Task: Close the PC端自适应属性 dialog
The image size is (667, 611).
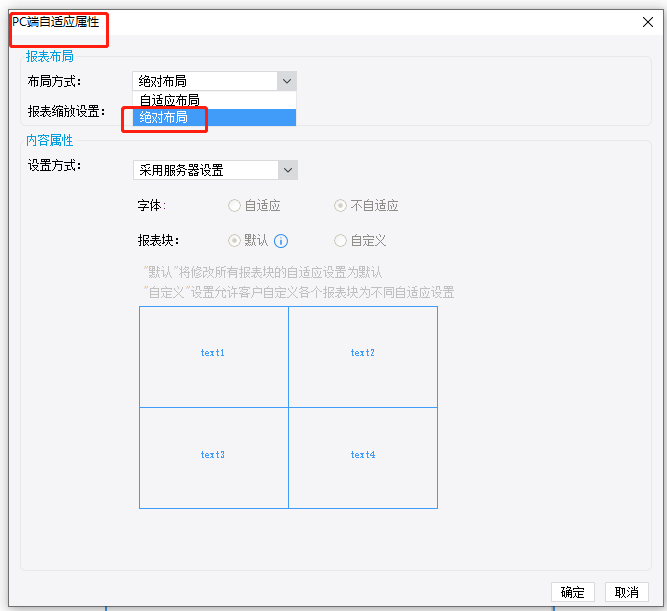Action: coord(647,22)
